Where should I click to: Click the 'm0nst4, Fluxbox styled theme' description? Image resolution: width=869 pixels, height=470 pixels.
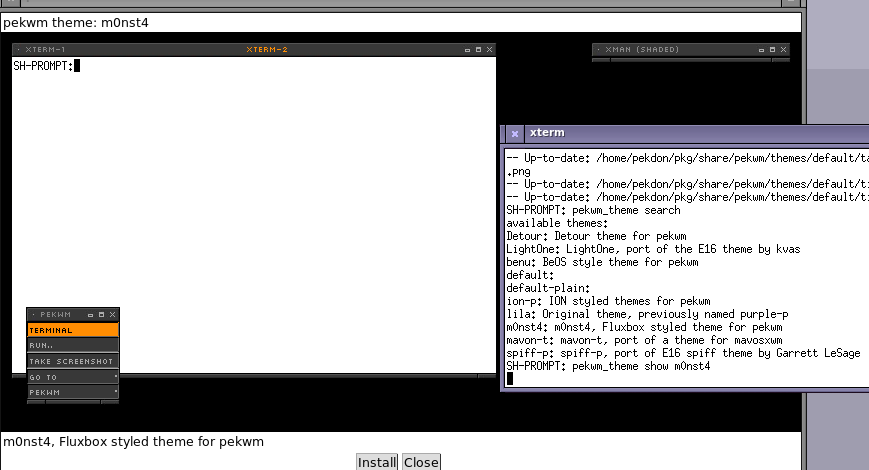pyautogui.click(x=134, y=442)
